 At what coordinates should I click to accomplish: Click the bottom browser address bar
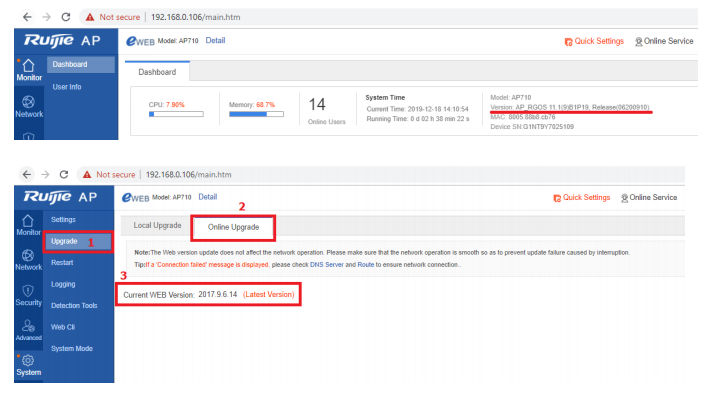tap(188, 174)
